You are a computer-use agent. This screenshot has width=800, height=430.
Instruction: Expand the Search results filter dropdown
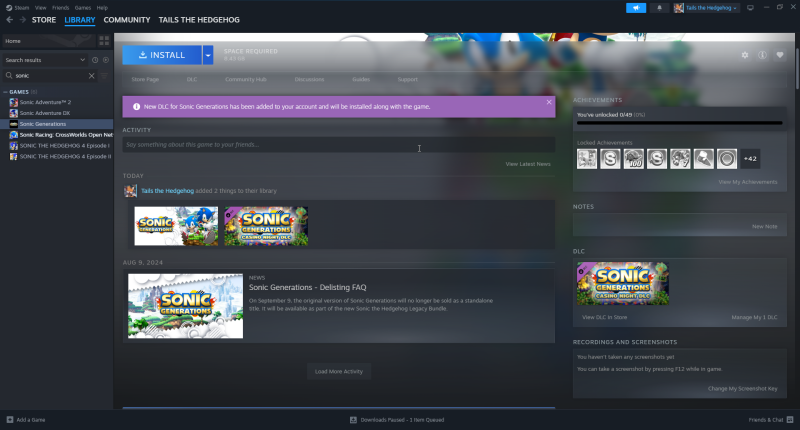pos(45,60)
